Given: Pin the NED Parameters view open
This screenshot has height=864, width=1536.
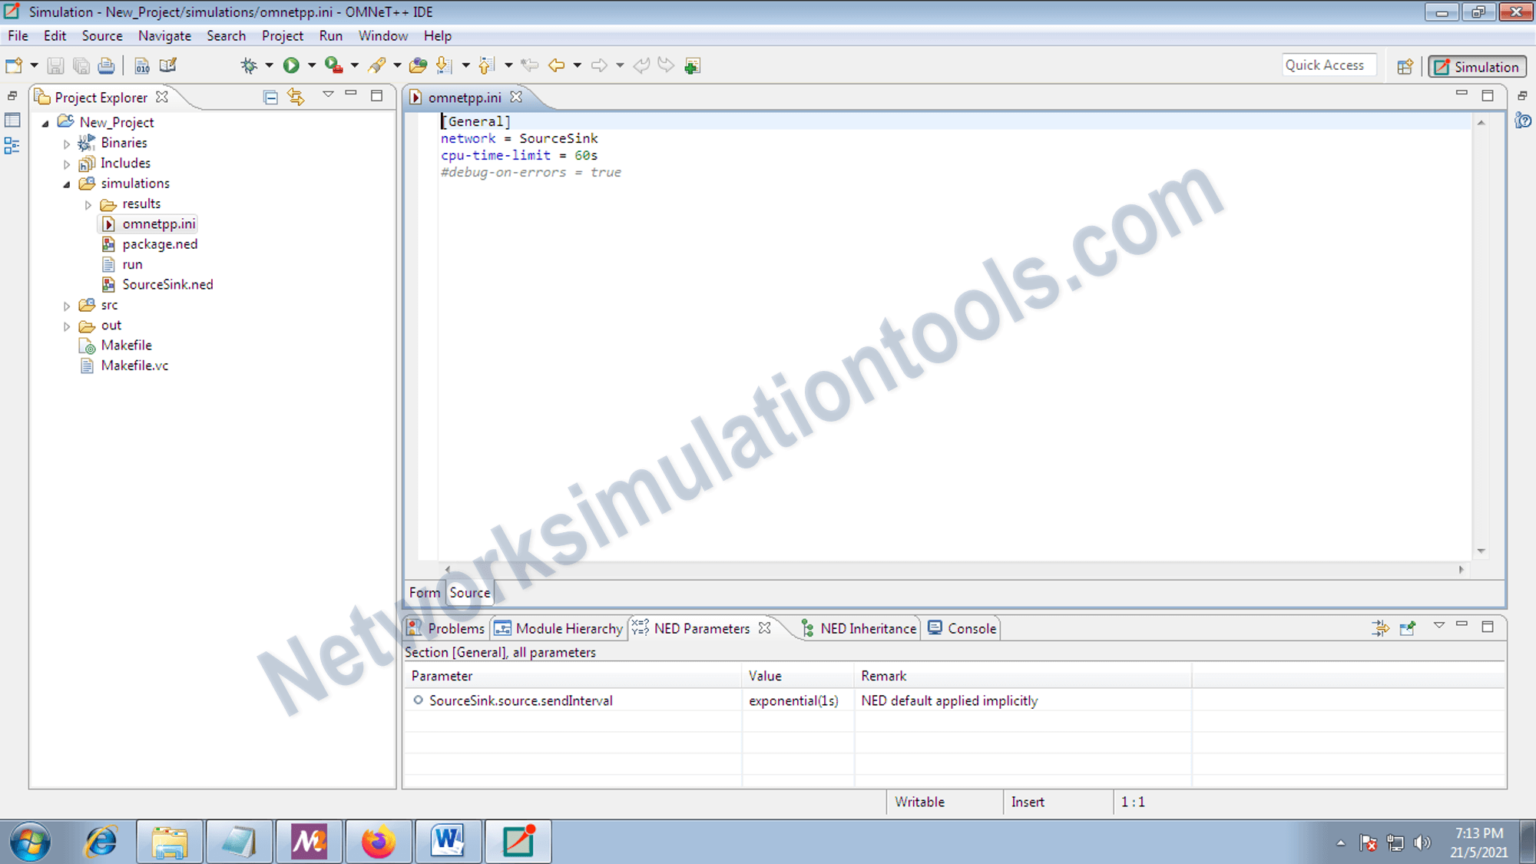Looking at the screenshot, I should [1408, 628].
